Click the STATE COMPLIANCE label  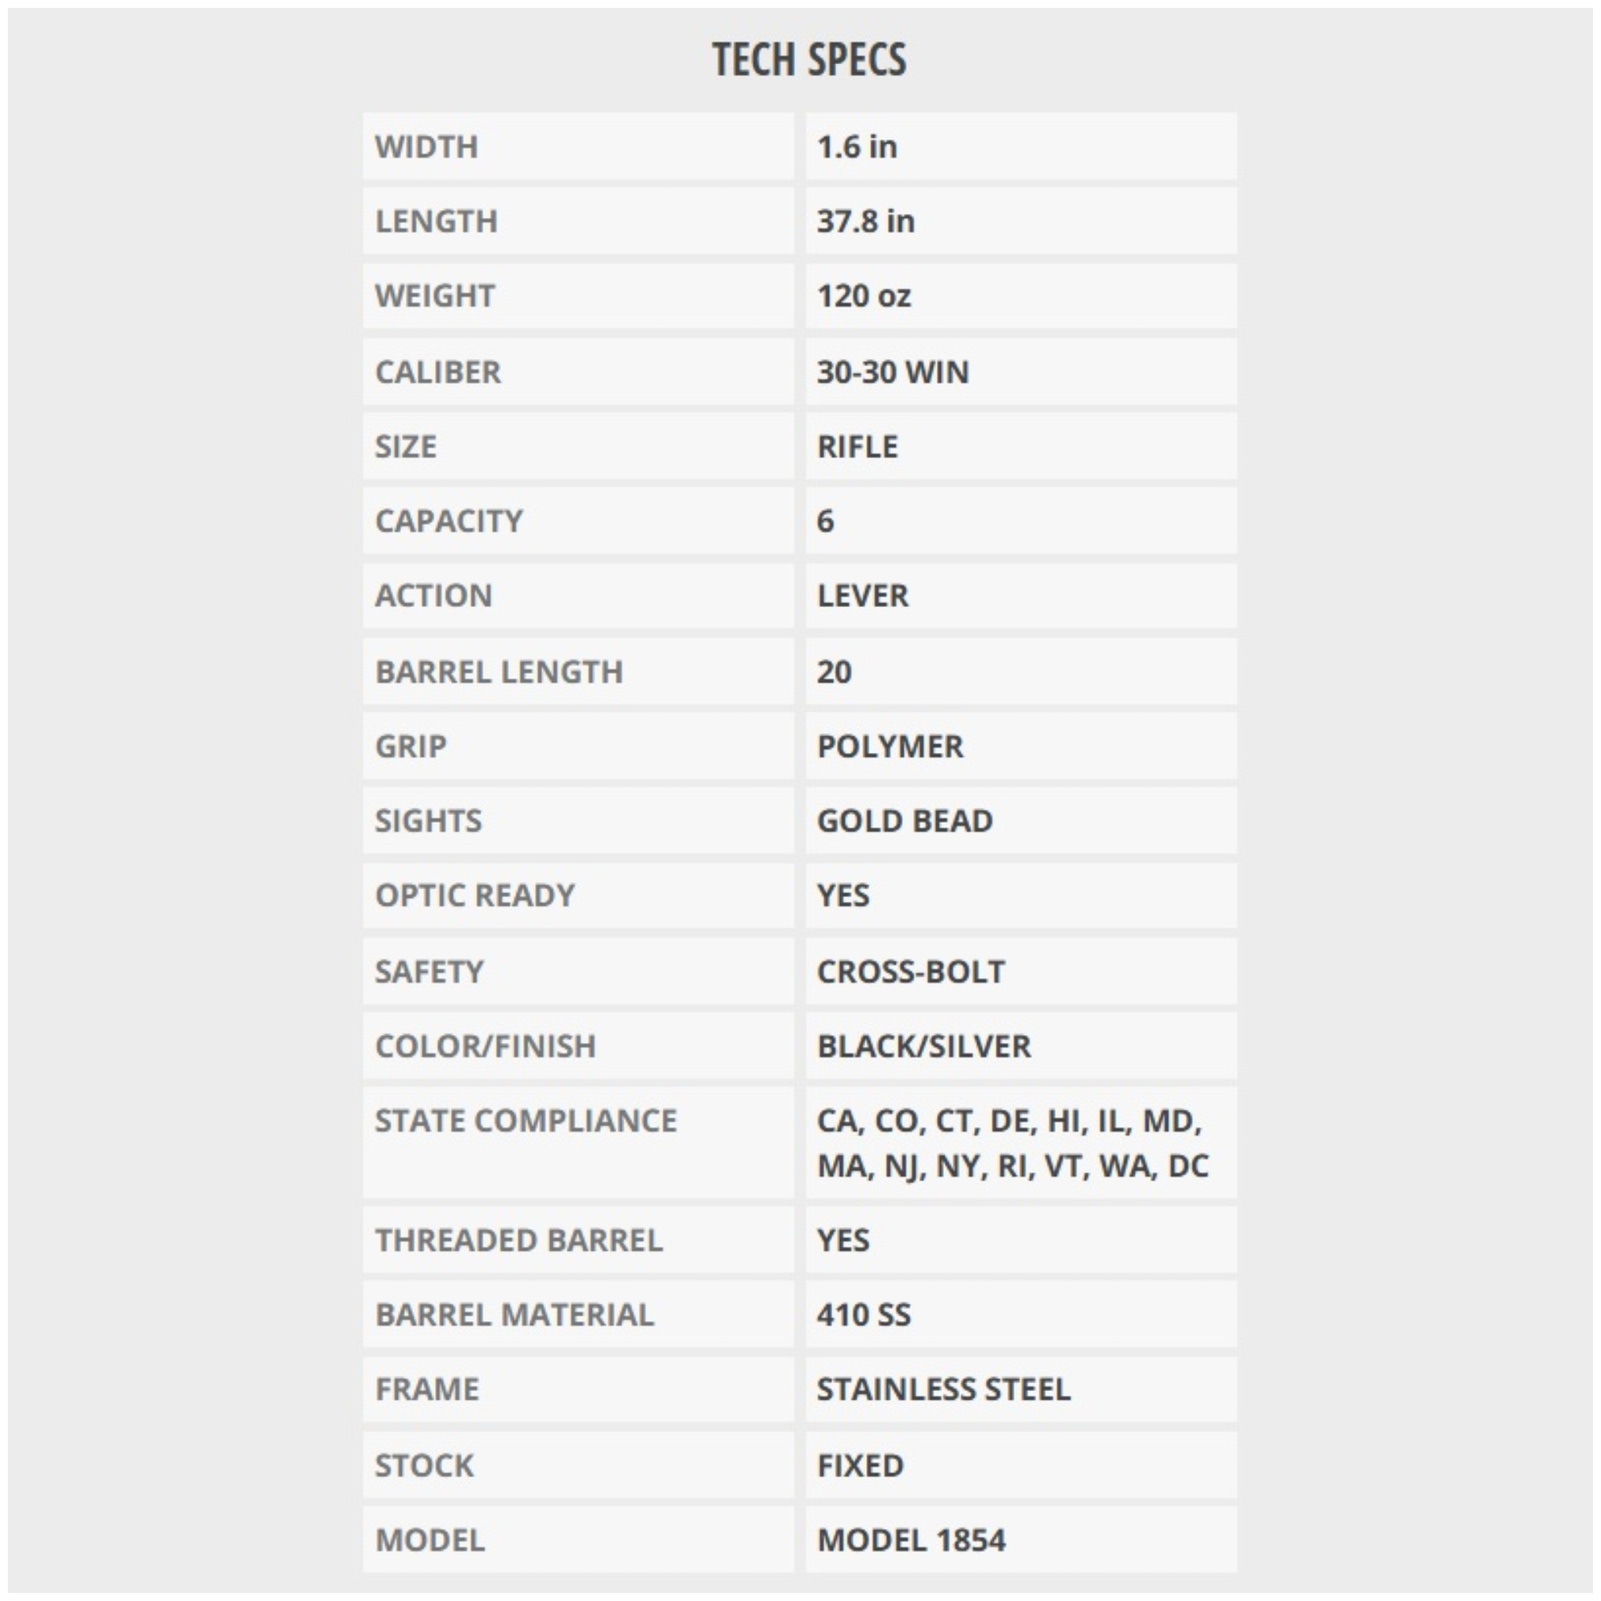click(526, 1121)
